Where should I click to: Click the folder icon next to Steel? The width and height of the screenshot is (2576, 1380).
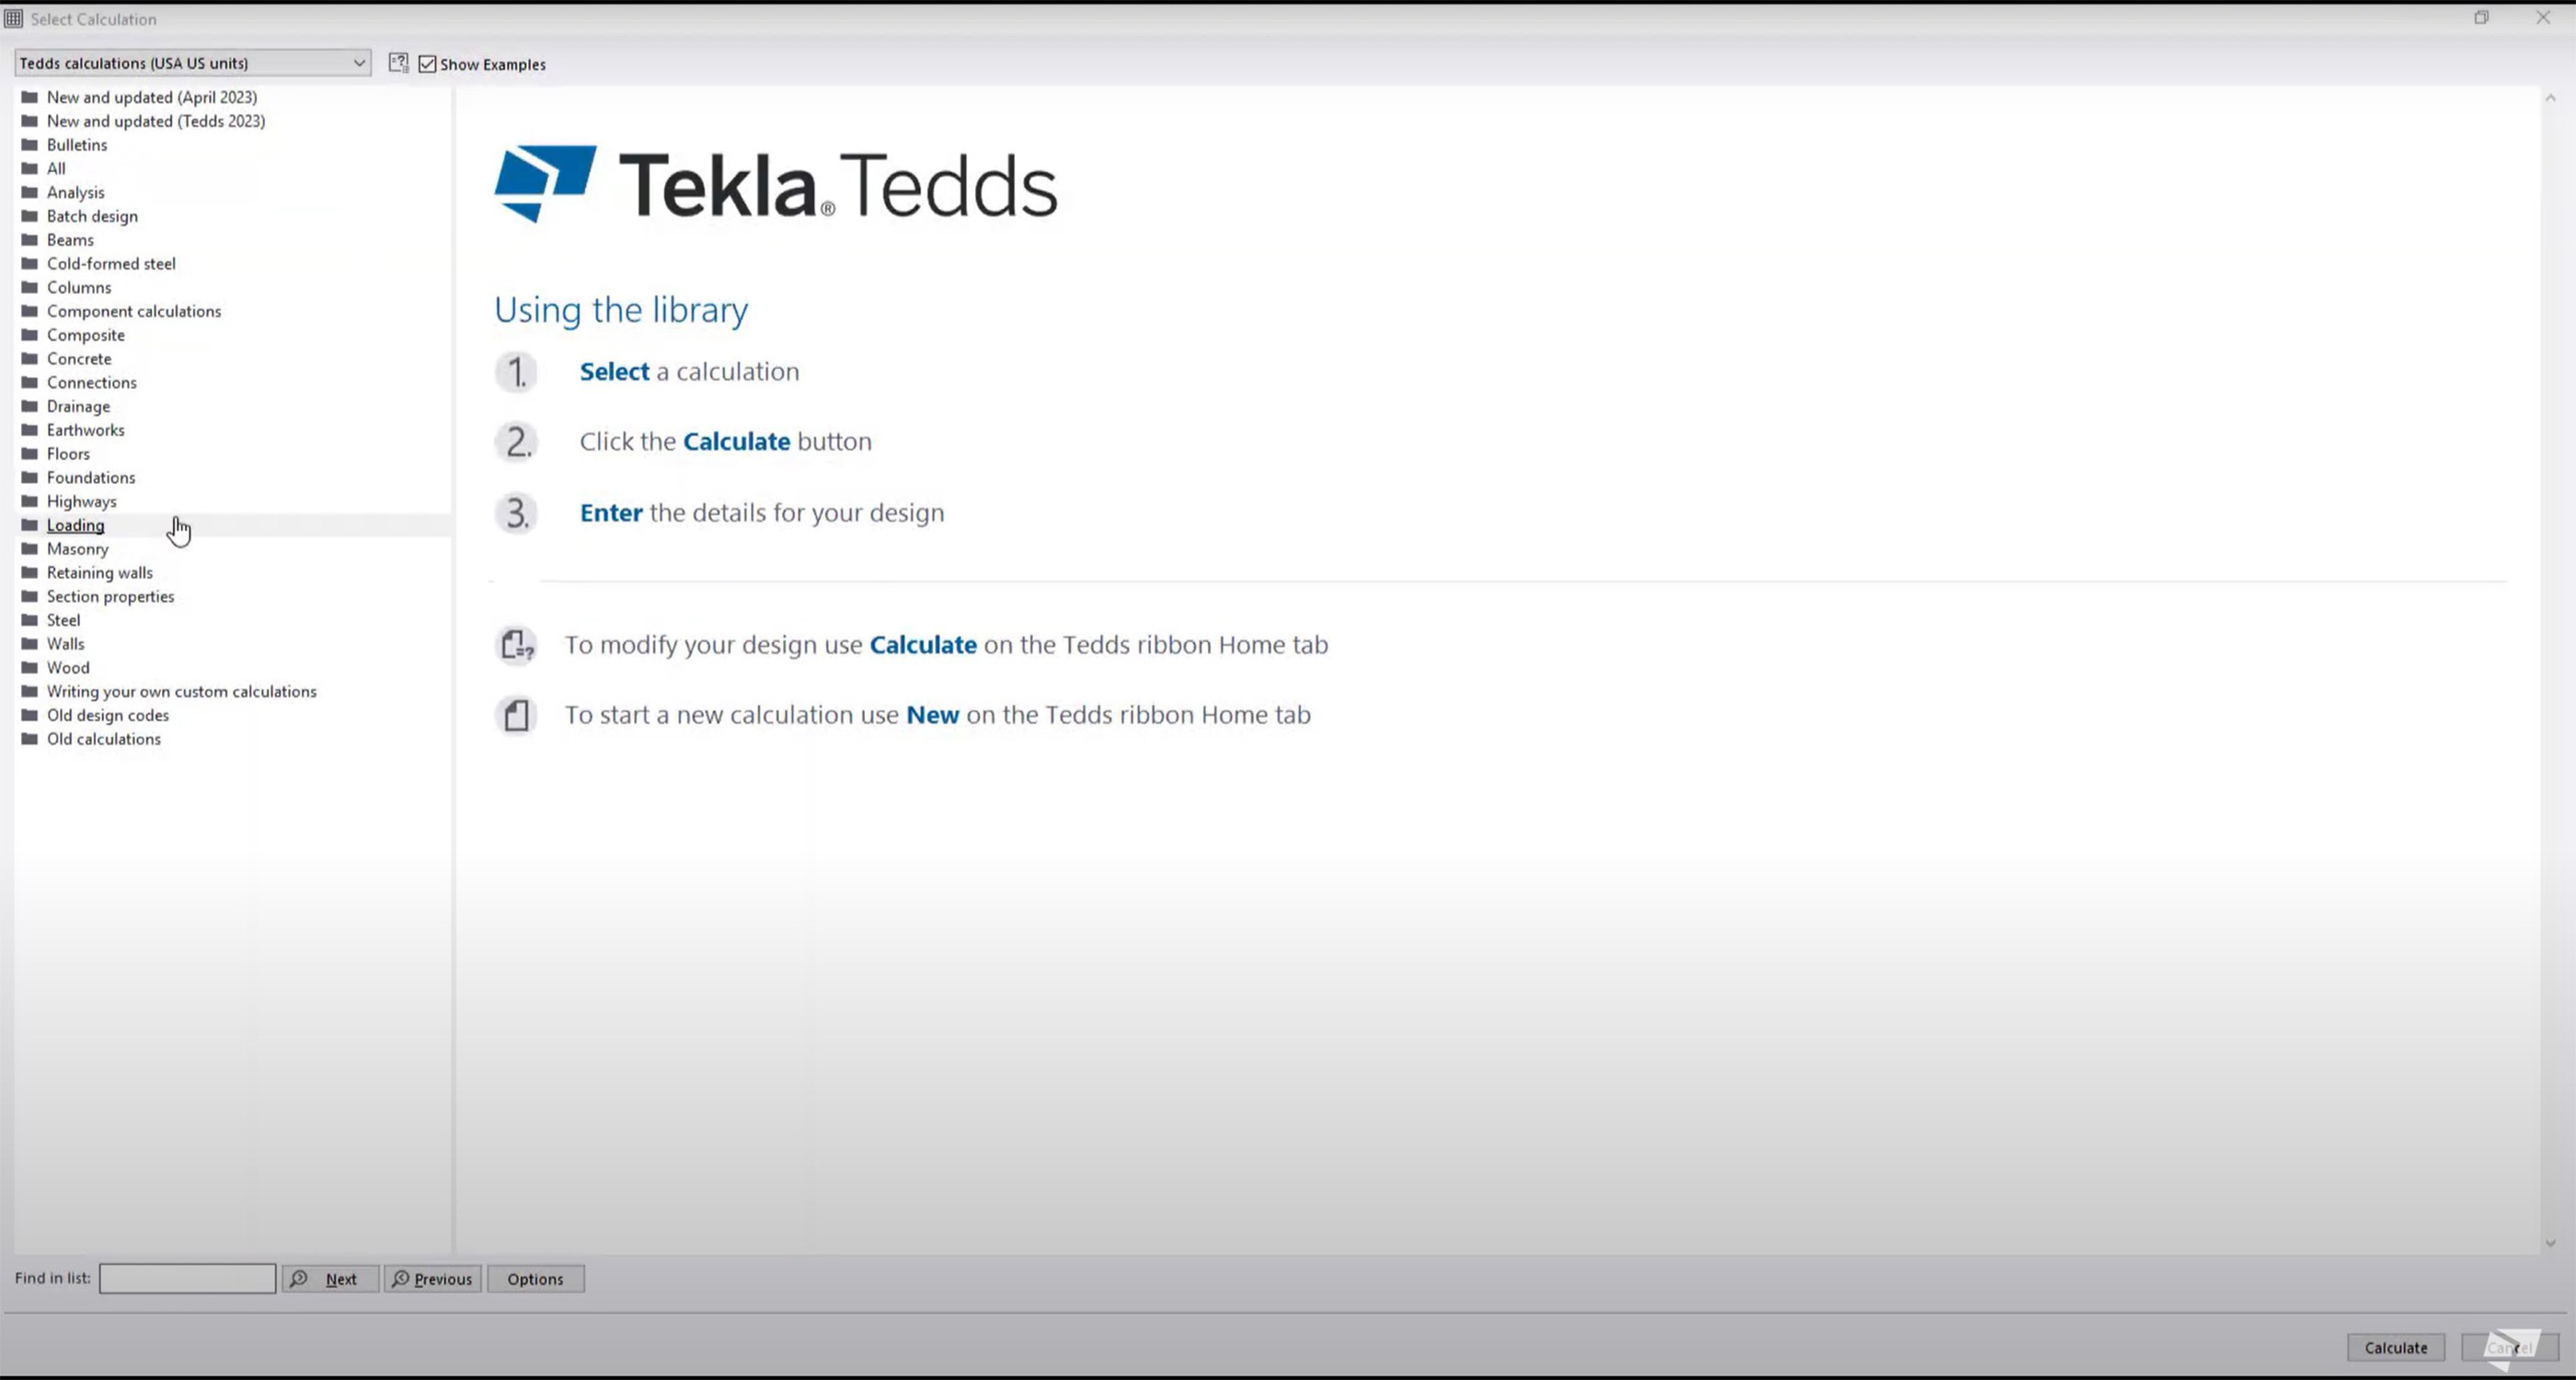tap(29, 620)
